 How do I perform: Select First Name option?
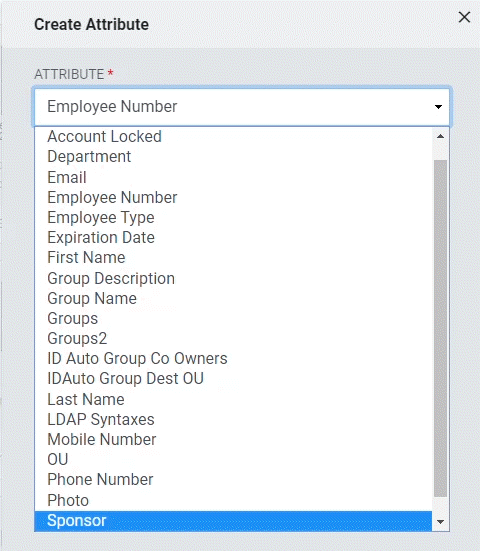click(x=233, y=258)
